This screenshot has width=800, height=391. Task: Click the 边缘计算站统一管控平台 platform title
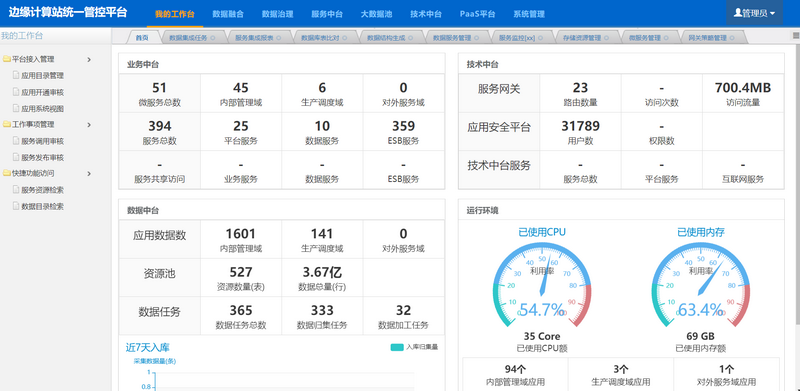point(67,13)
